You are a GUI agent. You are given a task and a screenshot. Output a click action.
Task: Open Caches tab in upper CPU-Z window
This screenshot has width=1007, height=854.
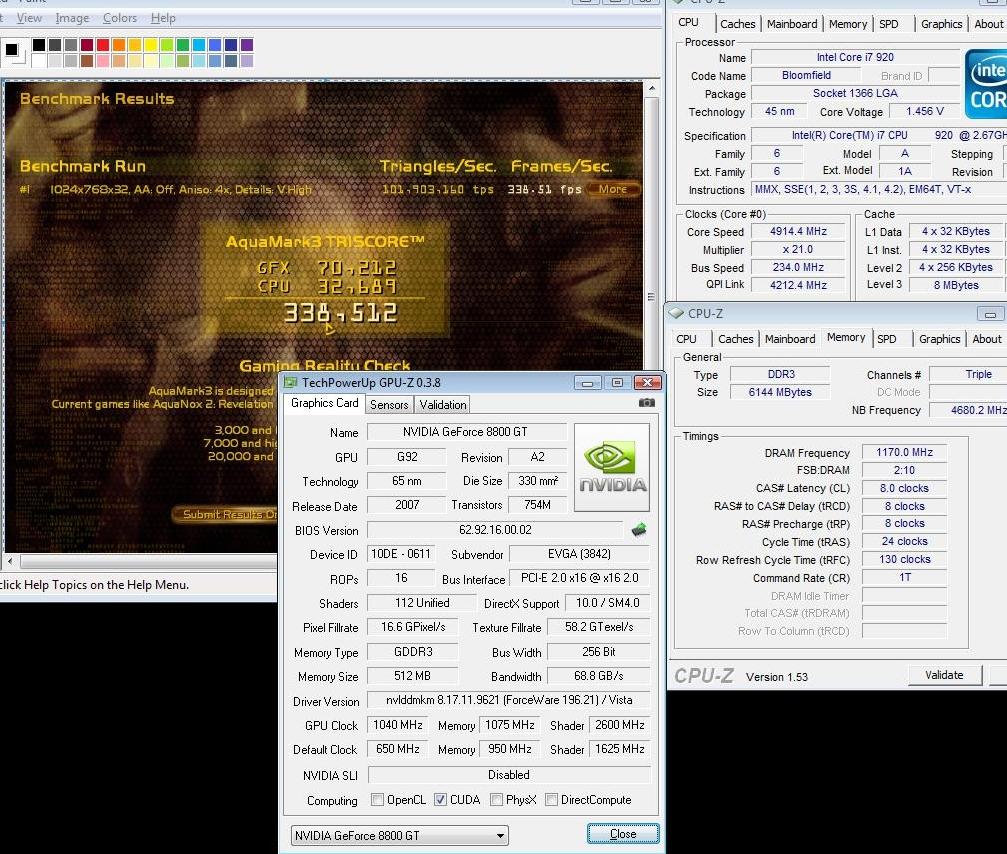click(738, 24)
